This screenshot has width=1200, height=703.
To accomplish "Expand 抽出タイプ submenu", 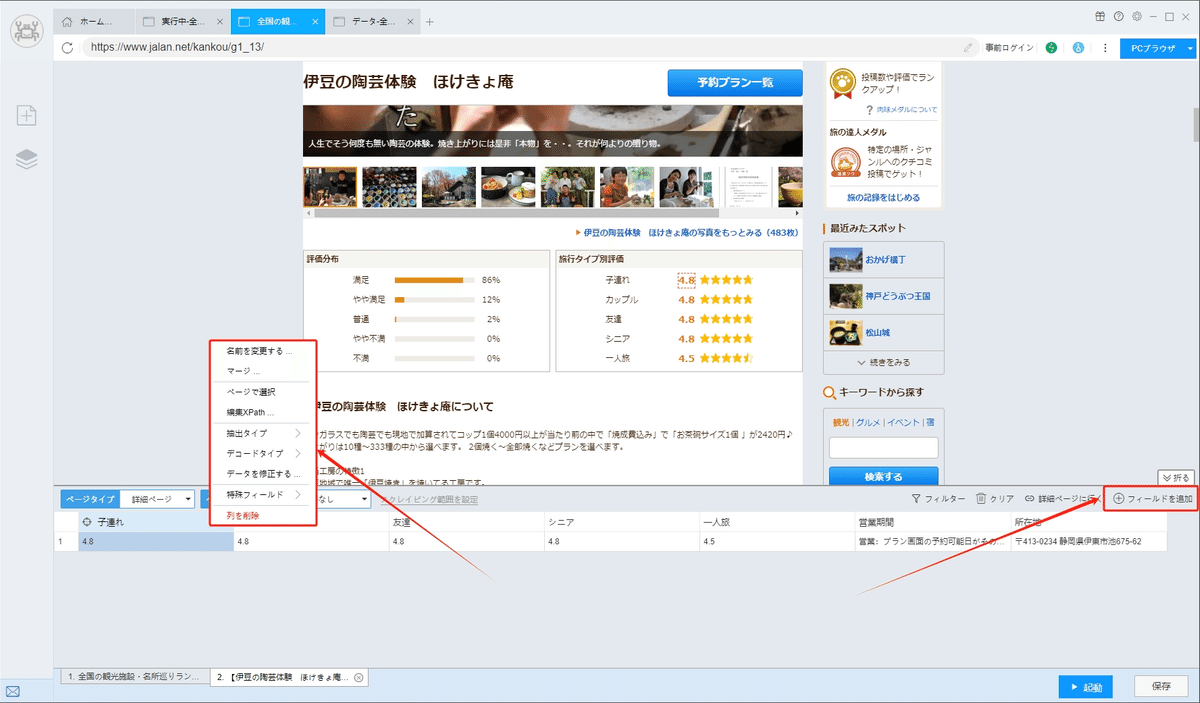I will coord(264,433).
